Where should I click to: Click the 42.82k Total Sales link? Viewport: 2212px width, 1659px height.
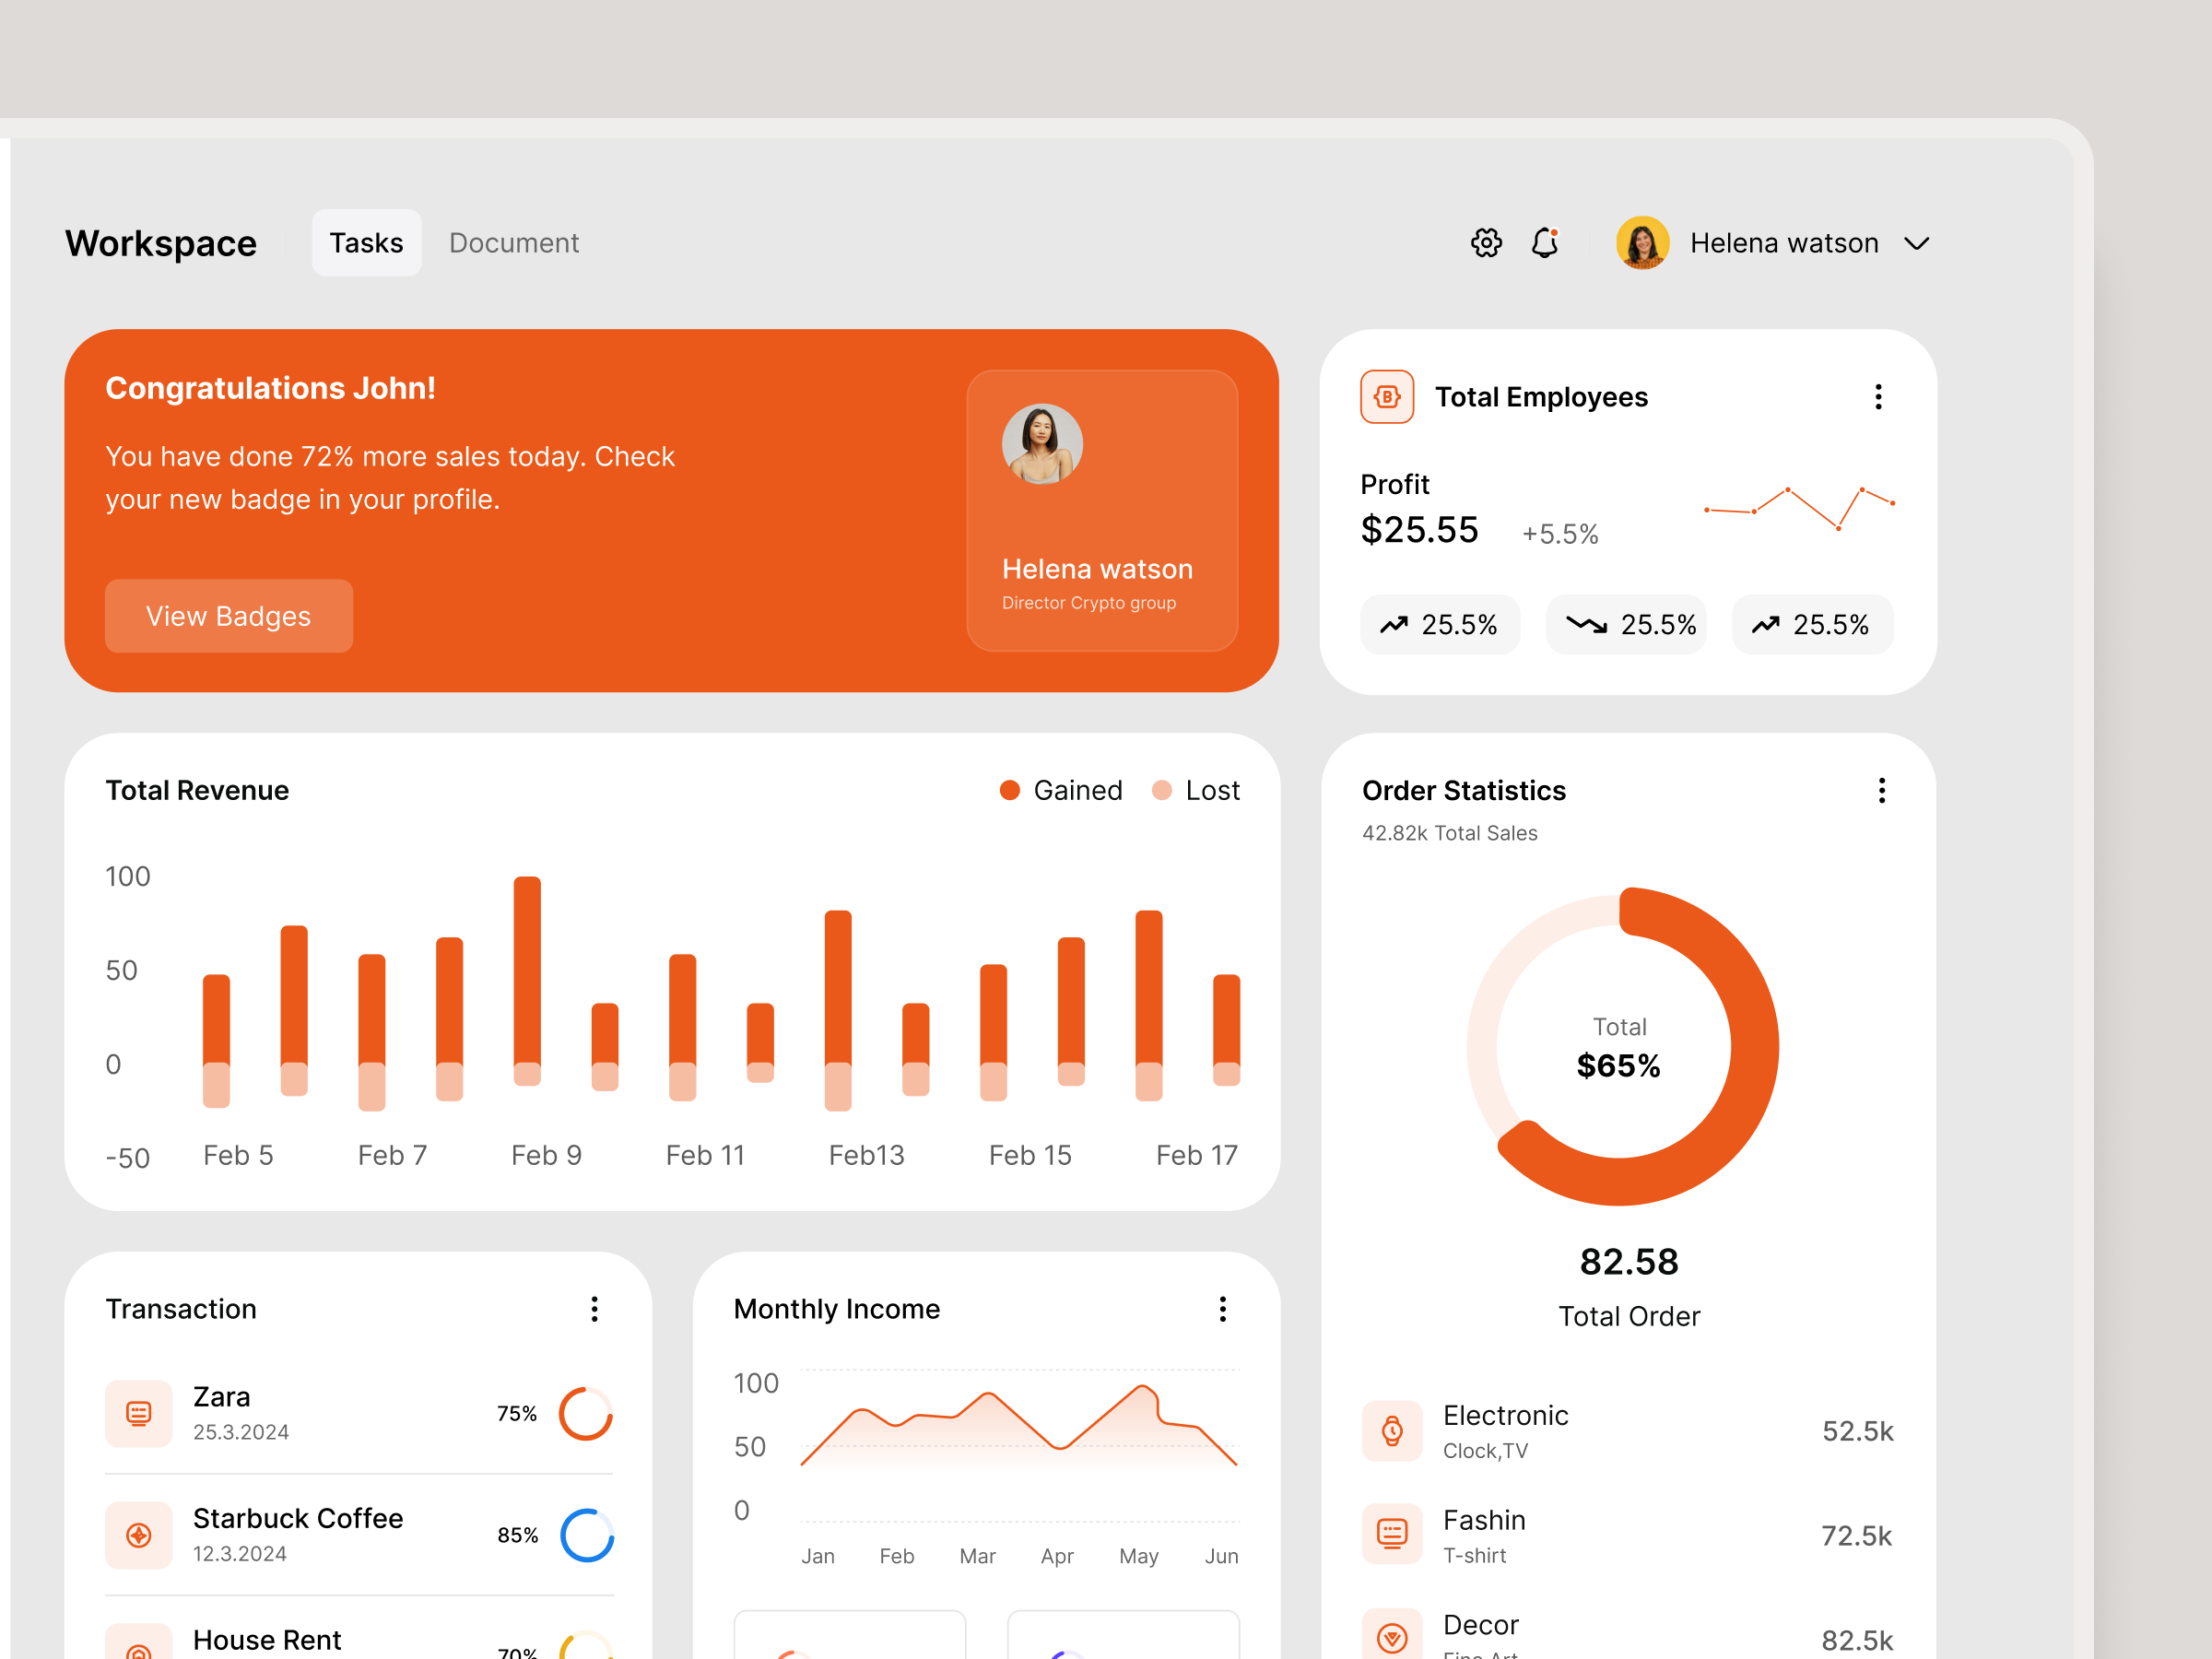click(x=1449, y=832)
